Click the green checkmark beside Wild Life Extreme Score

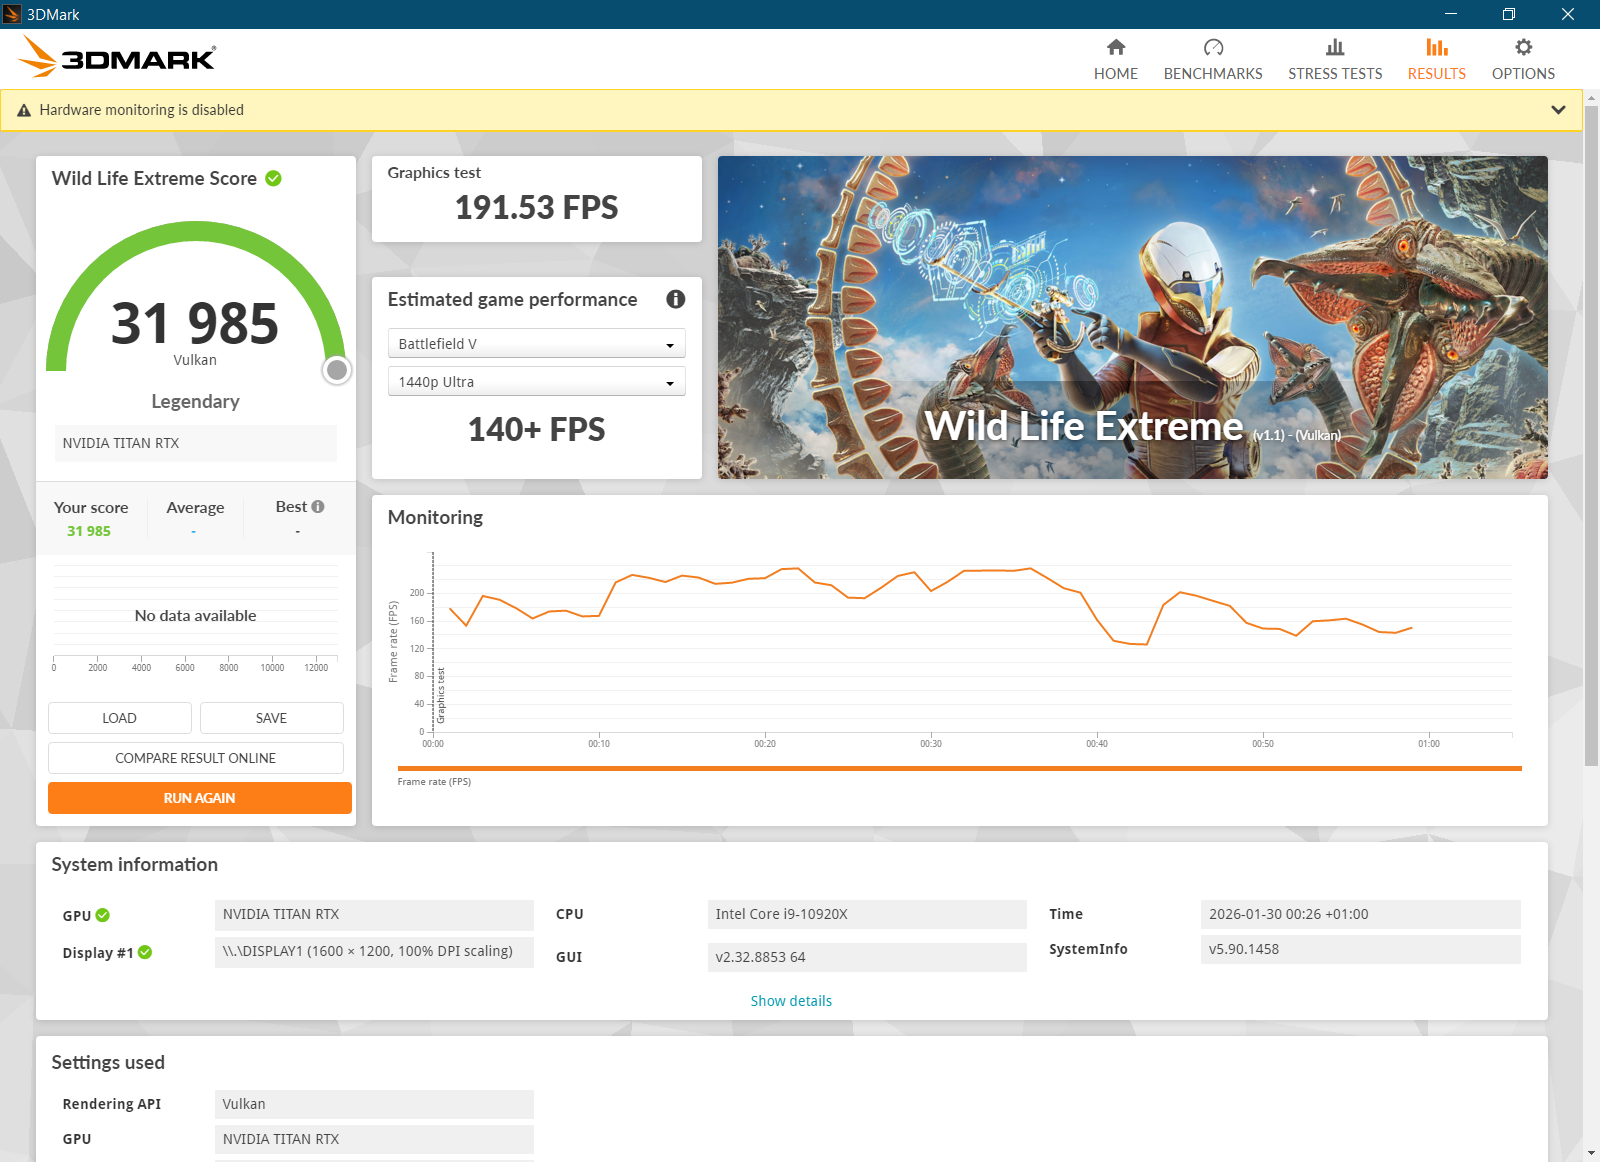click(x=273, y=178)
